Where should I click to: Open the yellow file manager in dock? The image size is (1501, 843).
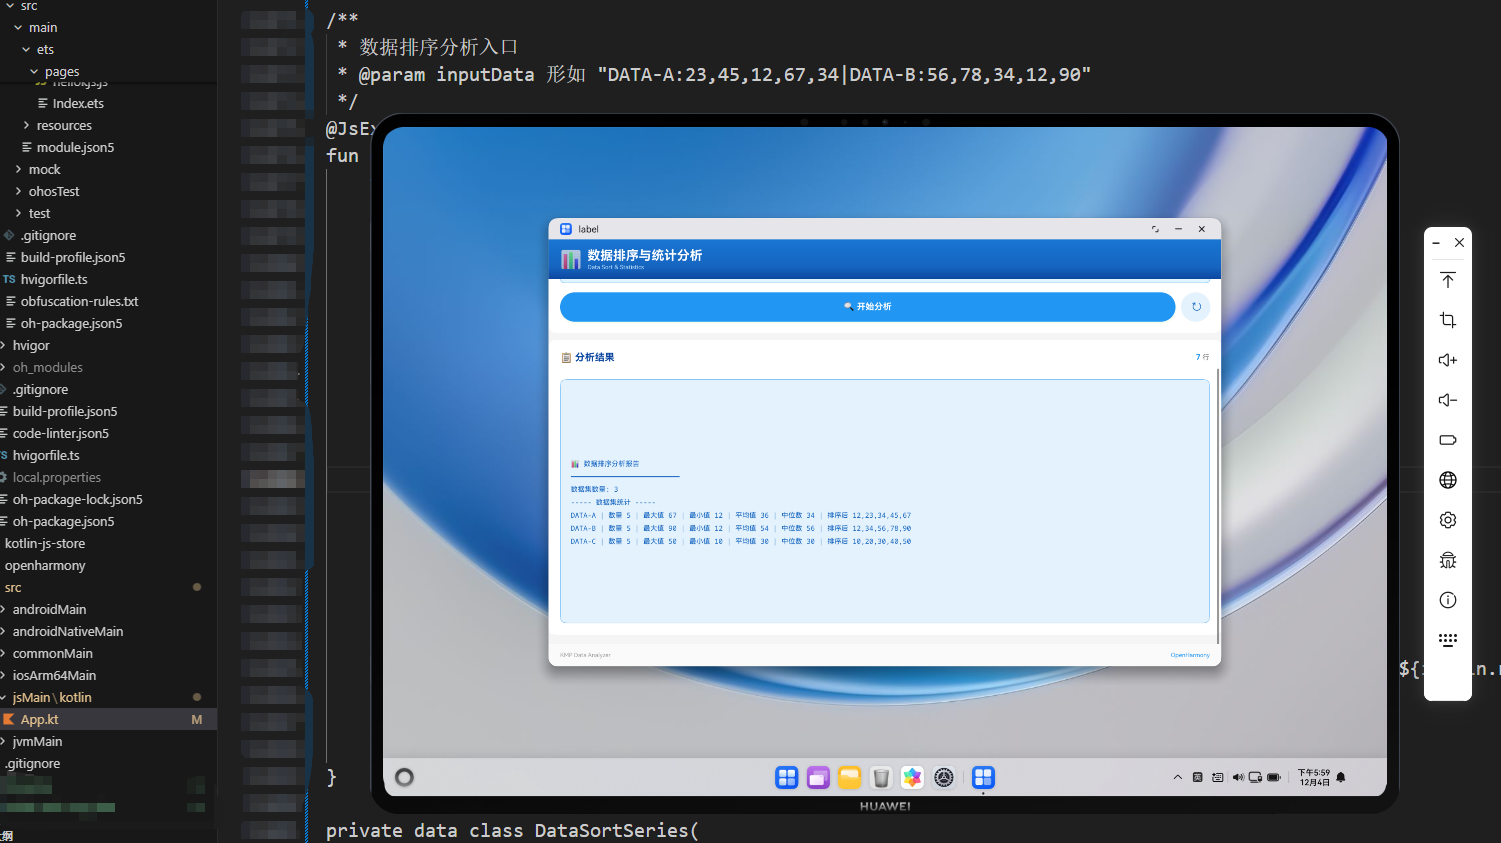tap(849, 777)
